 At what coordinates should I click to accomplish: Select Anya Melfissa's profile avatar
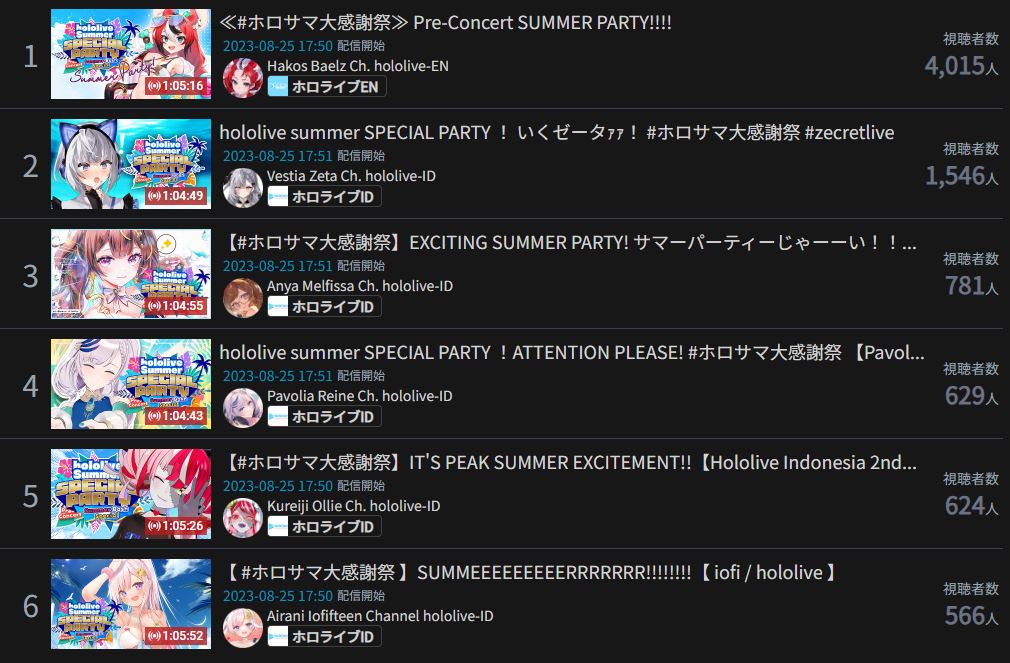(243, 298)
